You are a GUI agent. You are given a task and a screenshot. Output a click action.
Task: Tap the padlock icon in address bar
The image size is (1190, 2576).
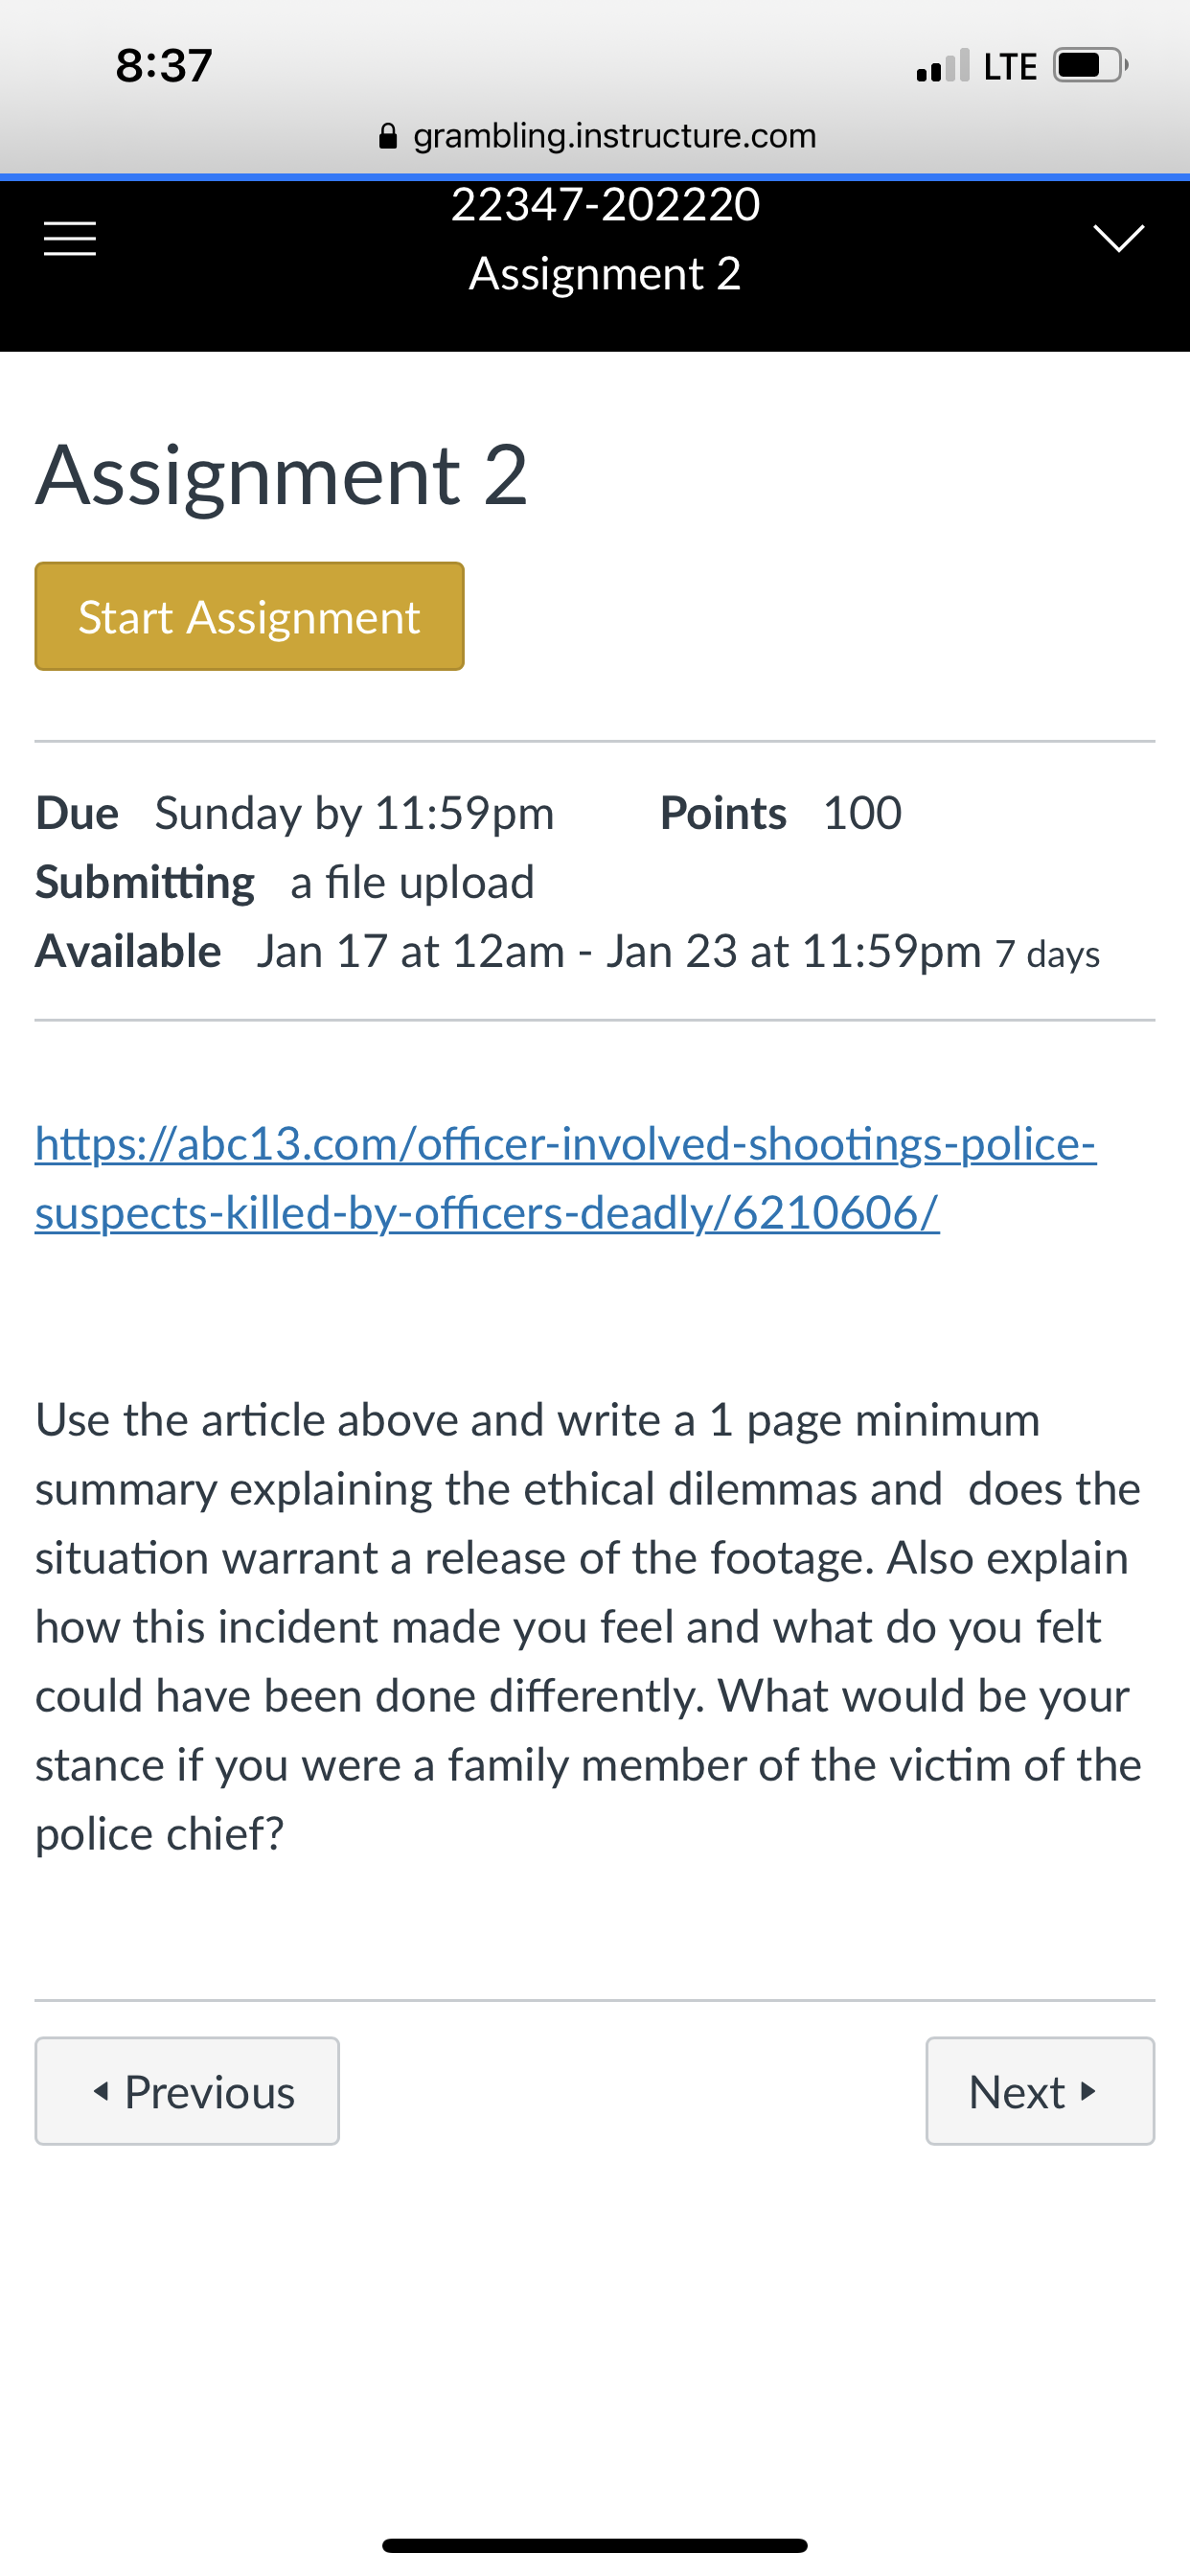[389, 135]
